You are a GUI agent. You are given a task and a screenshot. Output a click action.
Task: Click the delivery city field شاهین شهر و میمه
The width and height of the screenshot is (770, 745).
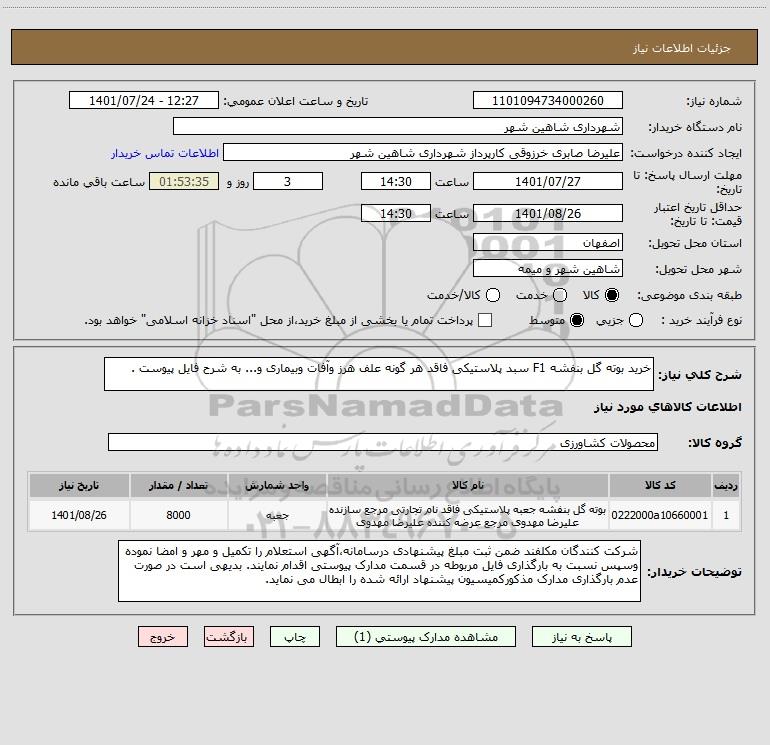coord(548,269)
